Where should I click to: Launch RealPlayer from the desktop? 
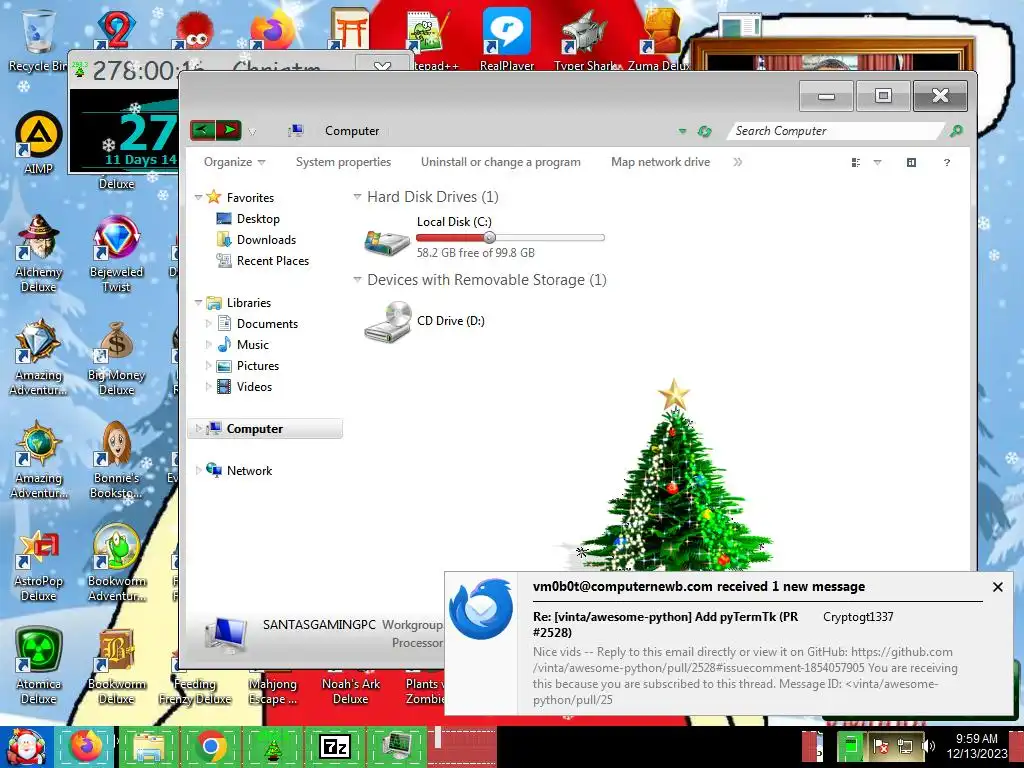[507, 39]
